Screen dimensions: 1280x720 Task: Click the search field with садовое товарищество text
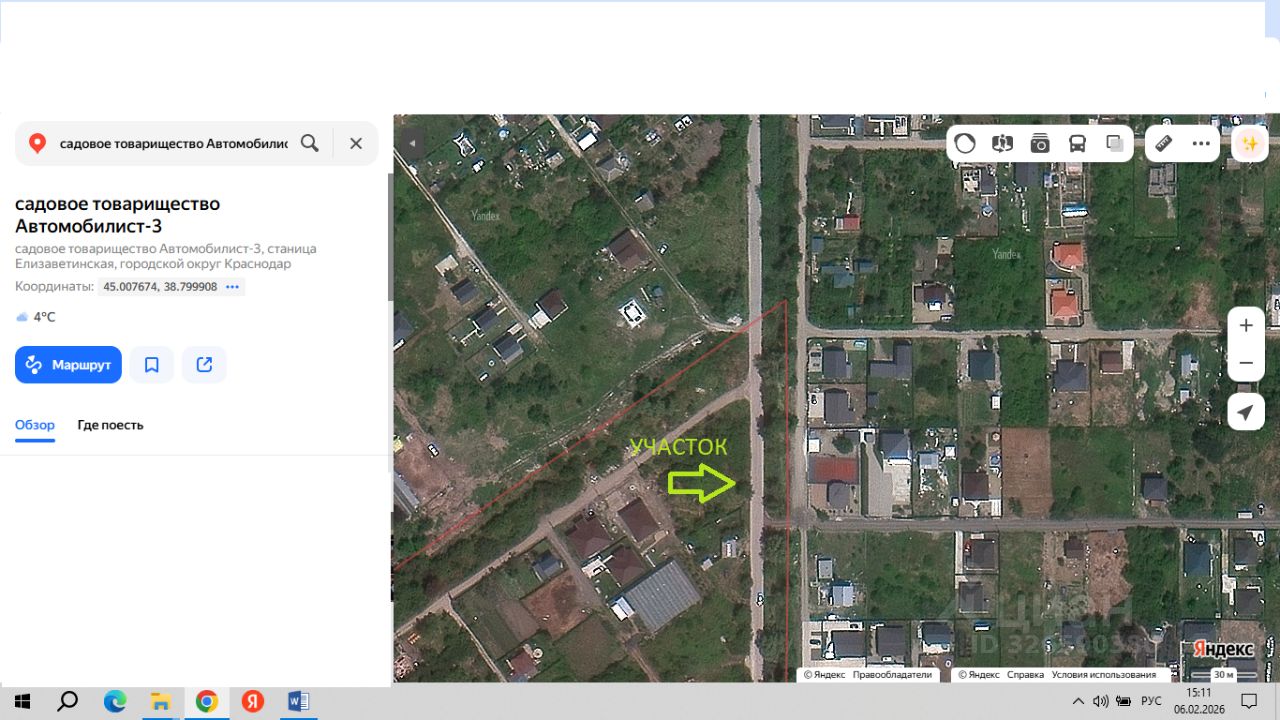point(174,143)
